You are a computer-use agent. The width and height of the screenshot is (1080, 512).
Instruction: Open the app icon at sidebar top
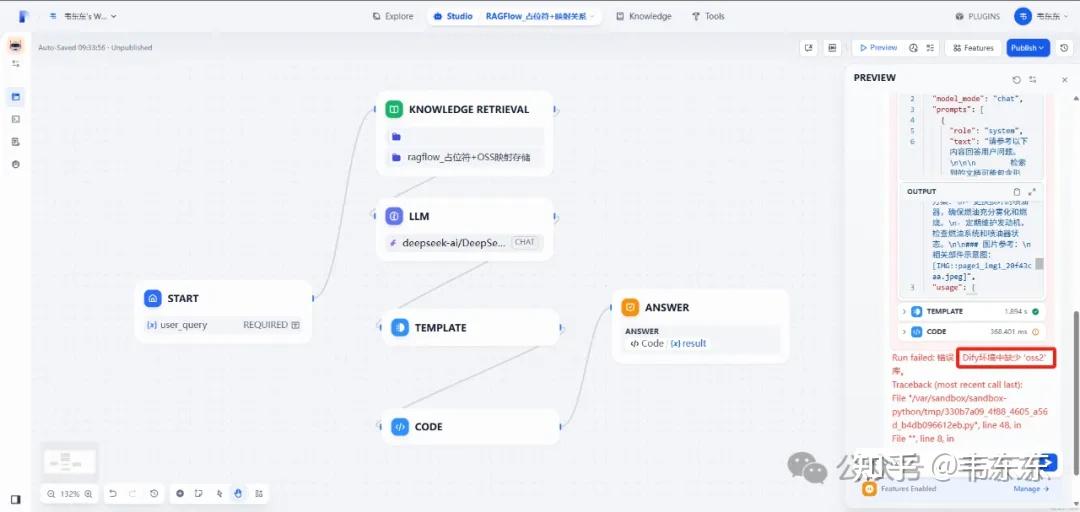[15, 46]
